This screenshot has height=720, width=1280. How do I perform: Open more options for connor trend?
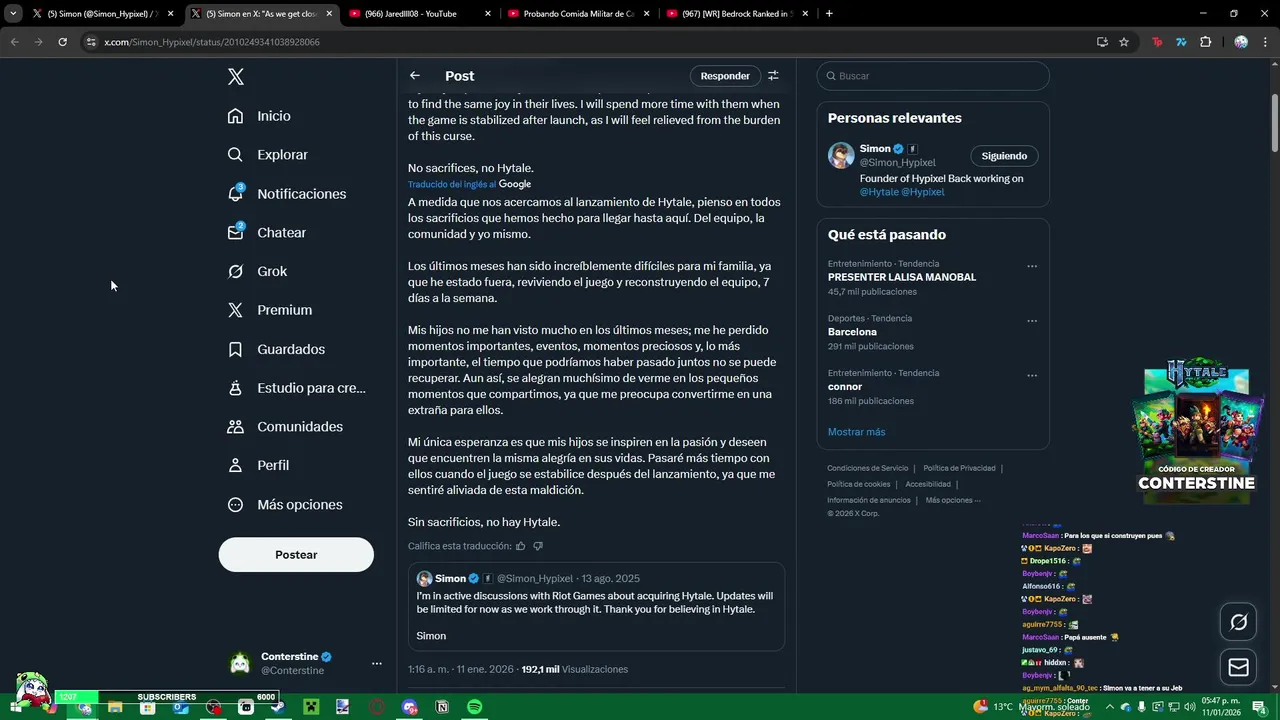[1032, 376]
